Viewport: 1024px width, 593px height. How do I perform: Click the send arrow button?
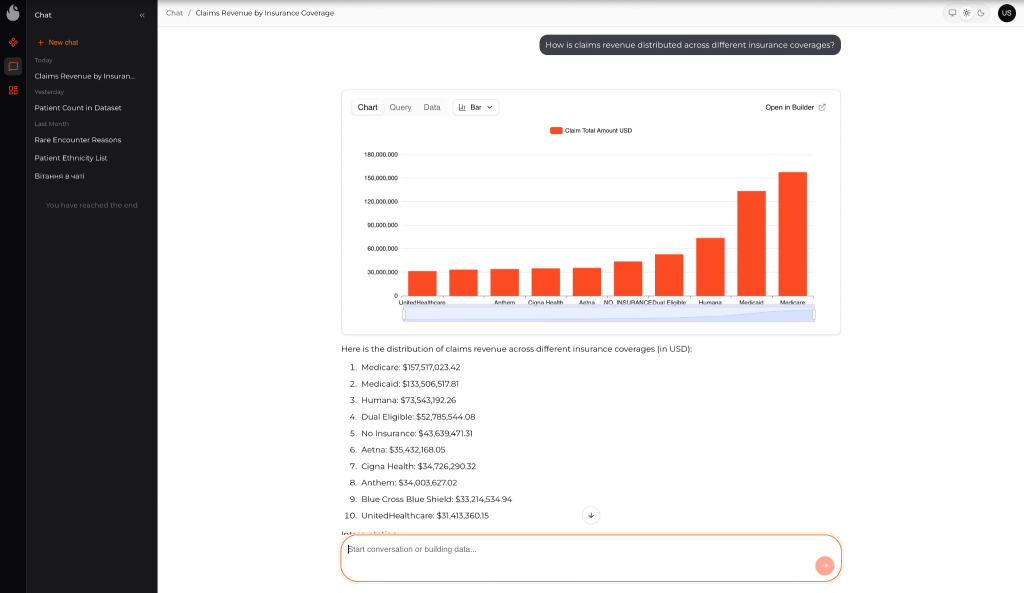824,566
